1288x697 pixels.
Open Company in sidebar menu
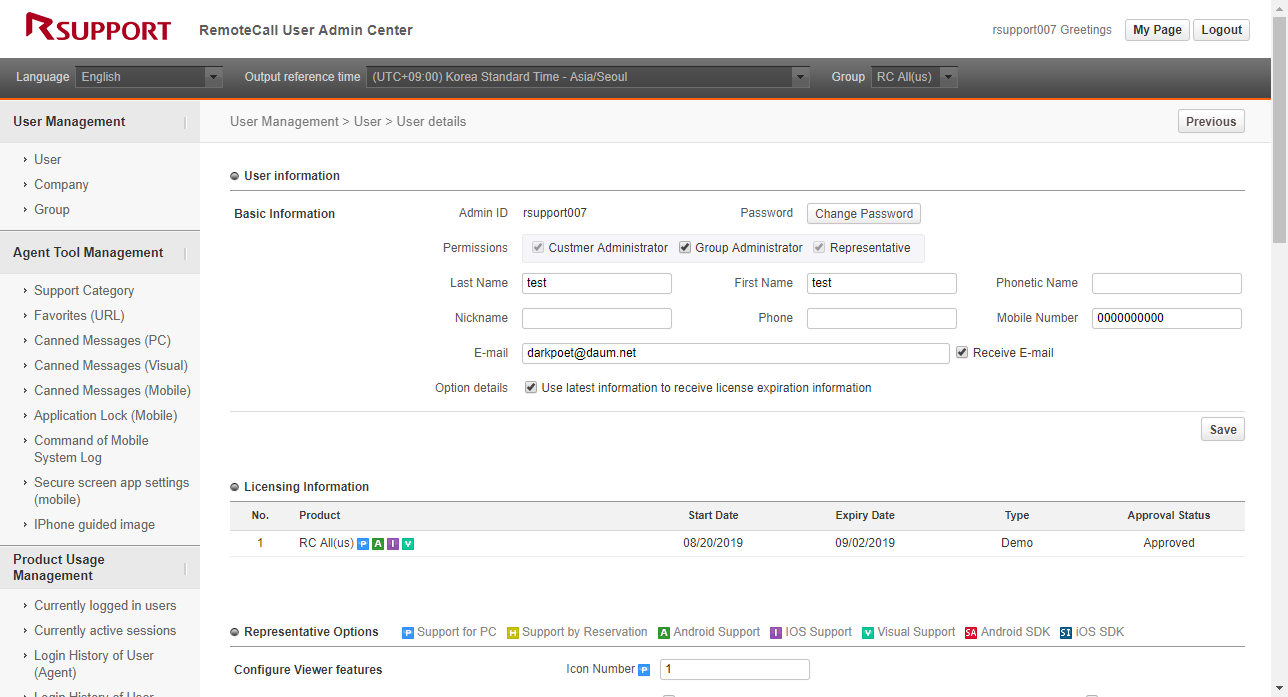click(x=61, y=185)
